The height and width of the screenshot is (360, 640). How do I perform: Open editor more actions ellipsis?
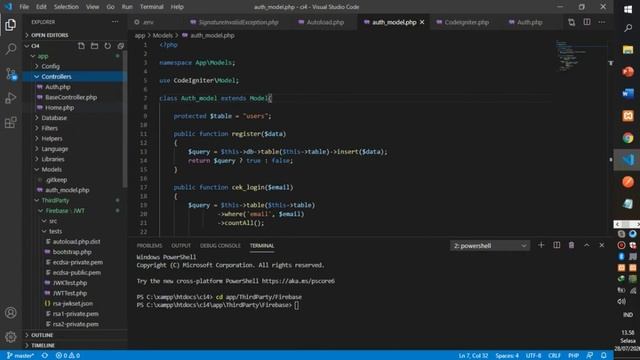click(x=602, y=22)
